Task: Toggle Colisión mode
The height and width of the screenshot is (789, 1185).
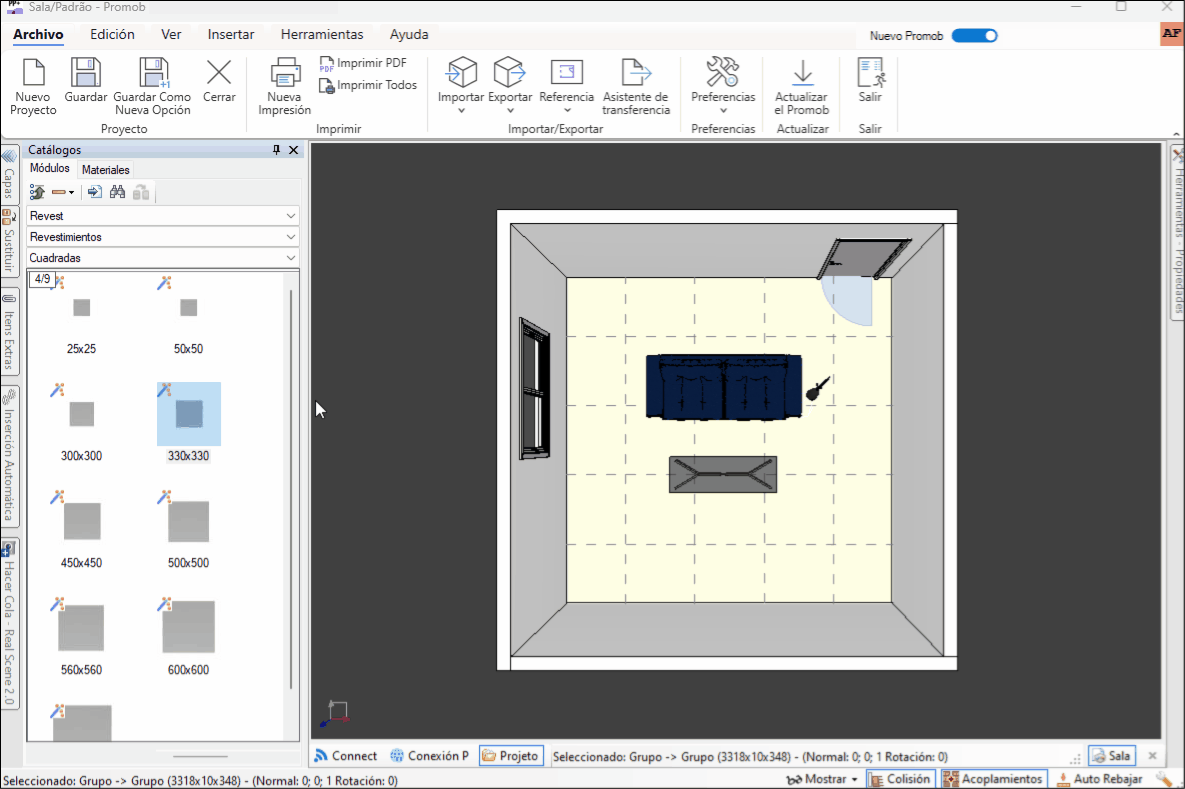Action: click(x=899, y=779)
